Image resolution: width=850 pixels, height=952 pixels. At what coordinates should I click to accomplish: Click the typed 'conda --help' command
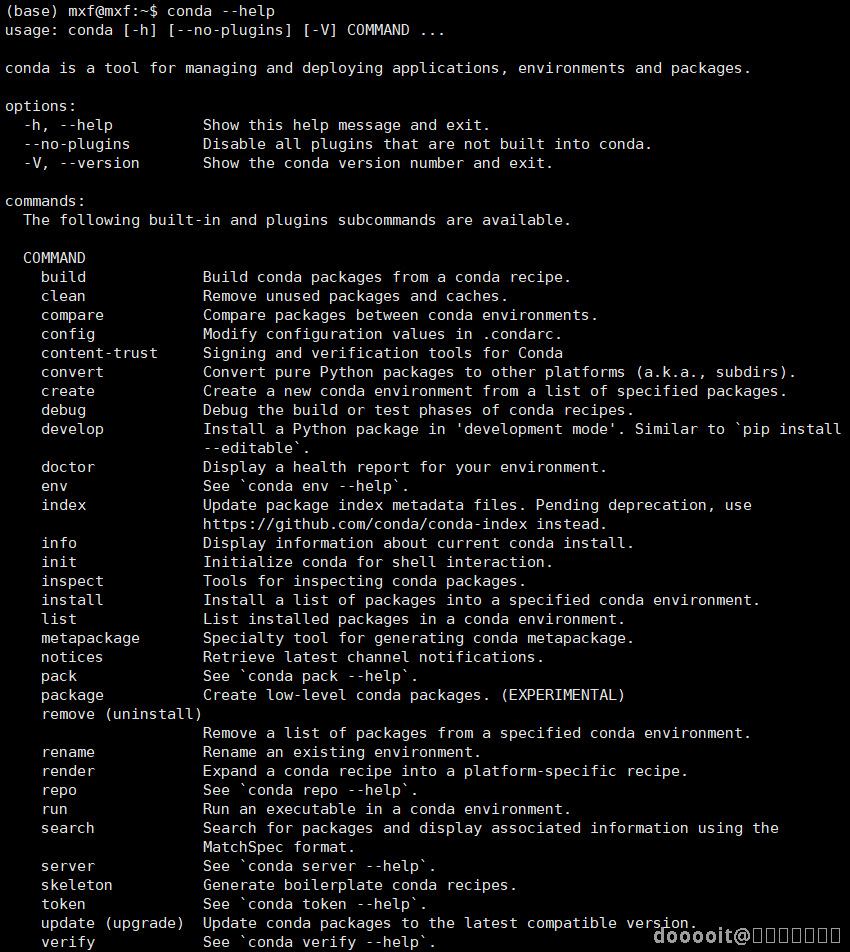221,11
